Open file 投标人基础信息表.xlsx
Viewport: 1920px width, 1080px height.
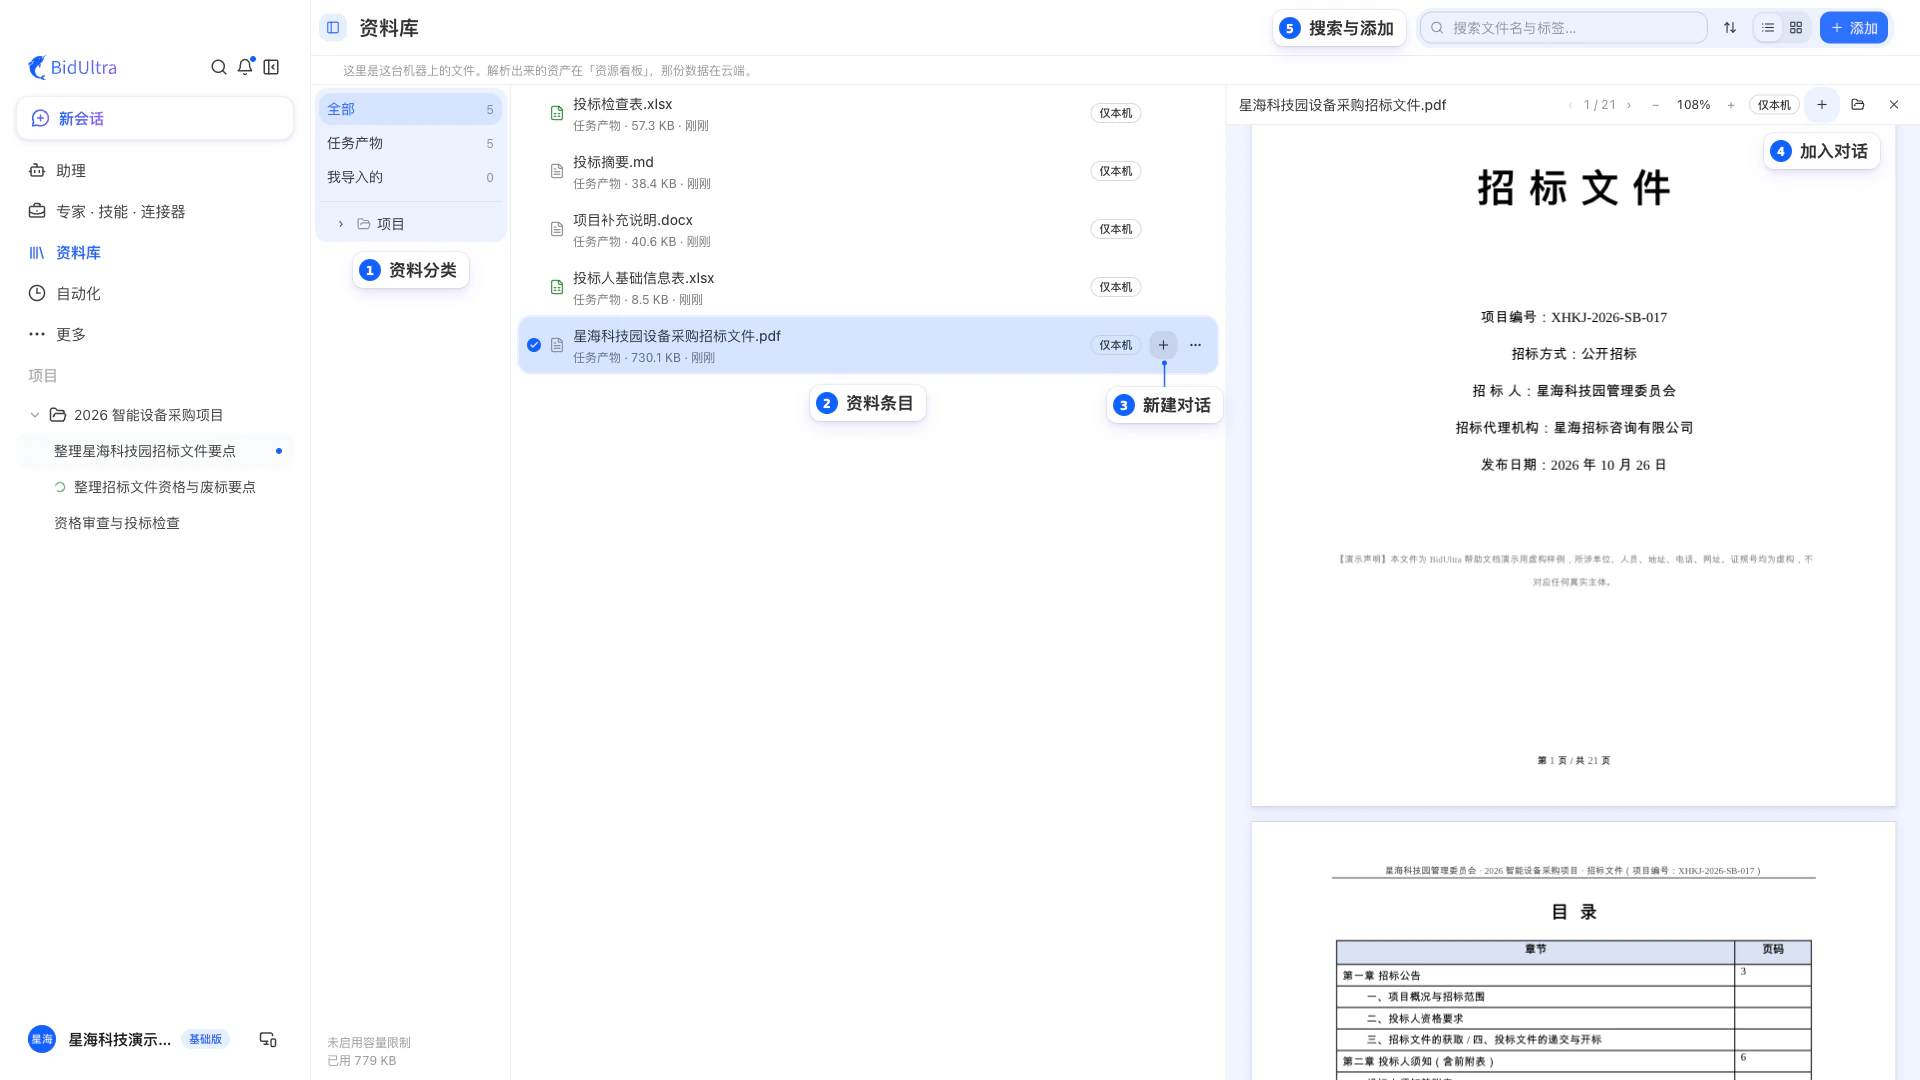pos(868,287)
